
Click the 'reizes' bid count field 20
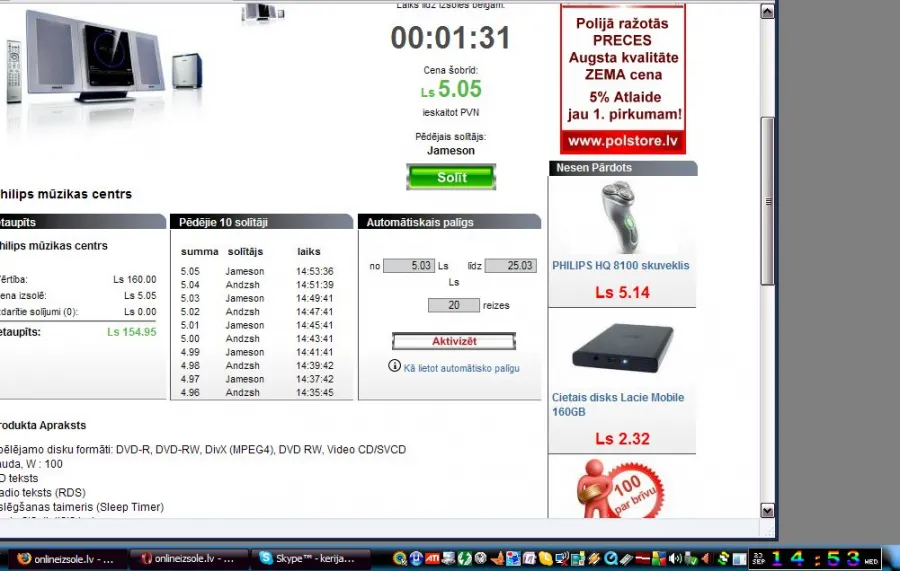click(453, 305)
